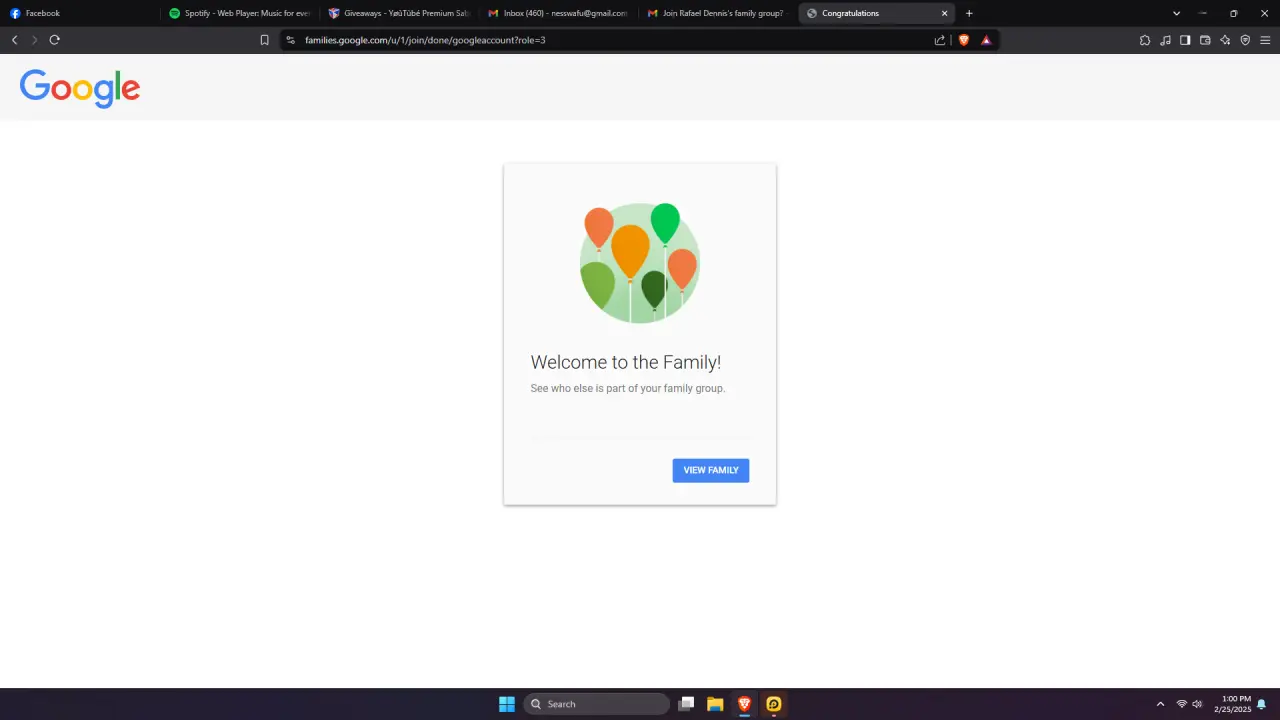
Task: Open the volume speaker tray icon
Action: [x=1197, y=704]
